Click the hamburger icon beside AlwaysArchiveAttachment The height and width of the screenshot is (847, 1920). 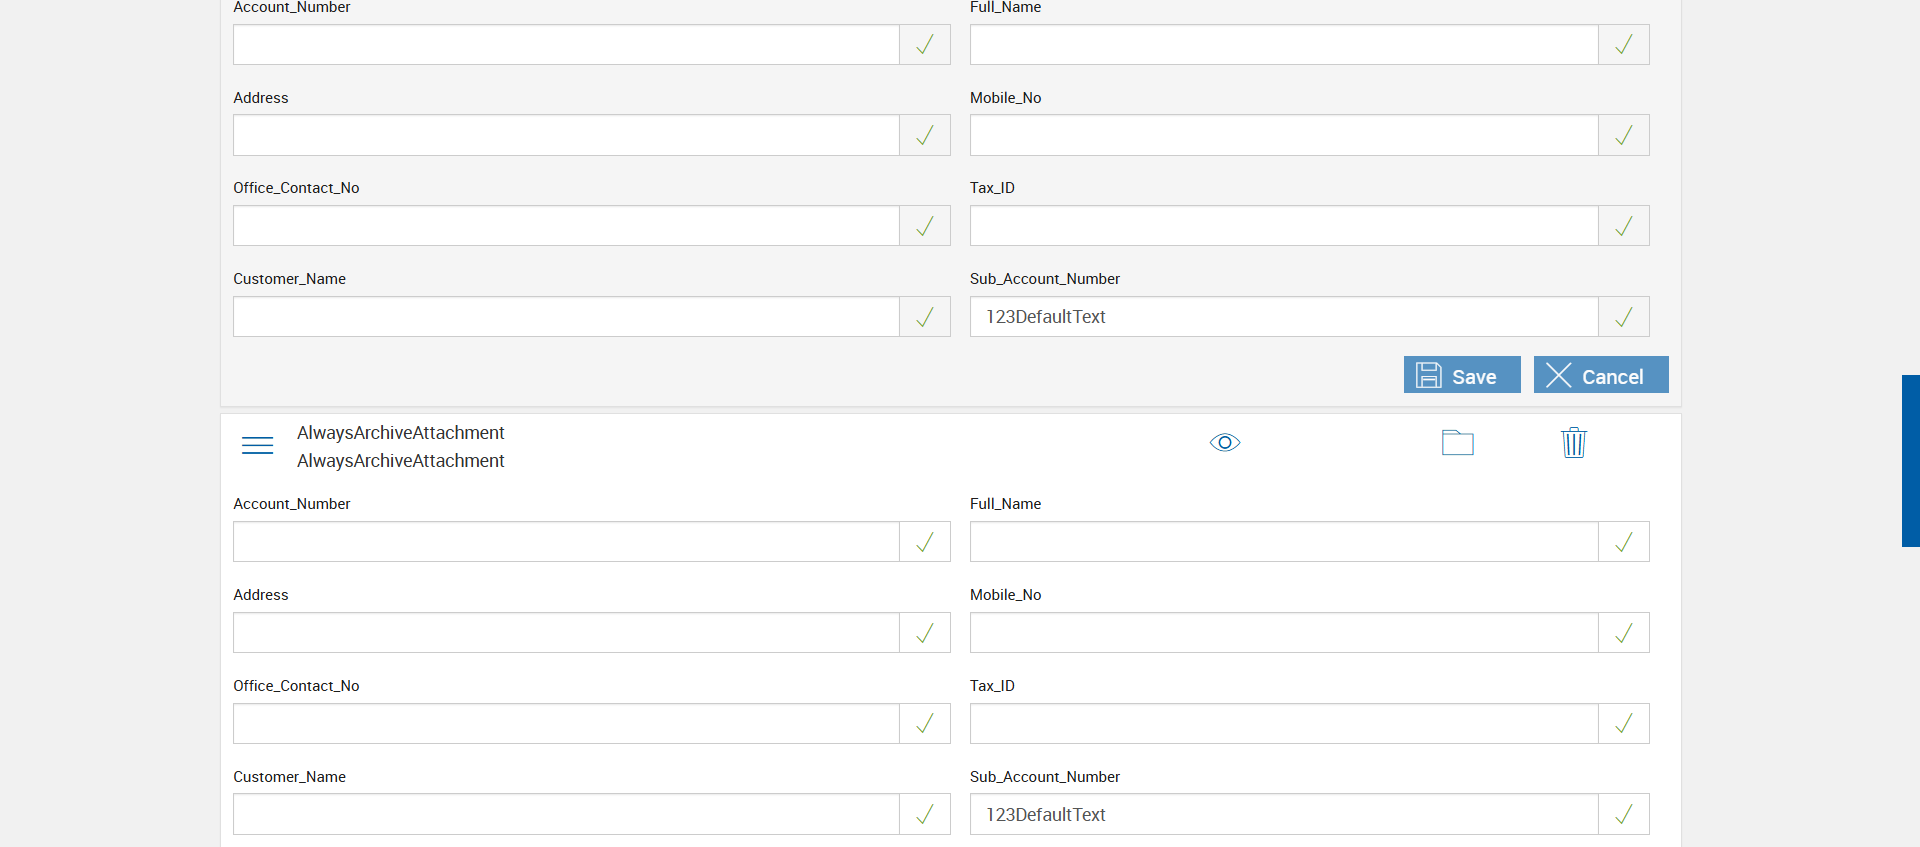pos(257,445)
